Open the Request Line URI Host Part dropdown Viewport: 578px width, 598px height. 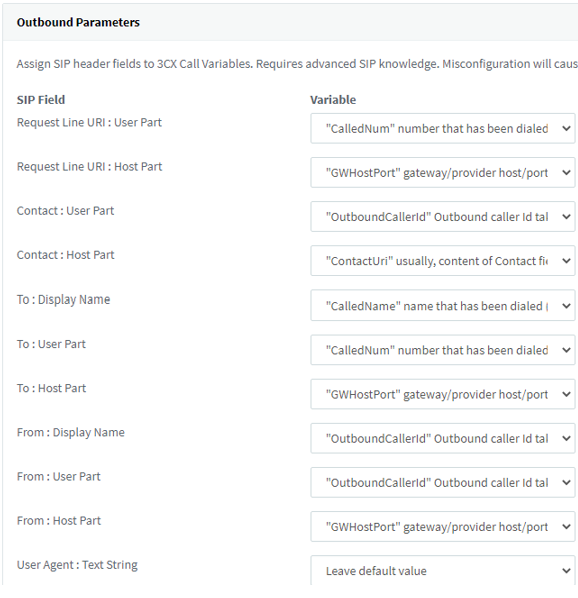443,172
